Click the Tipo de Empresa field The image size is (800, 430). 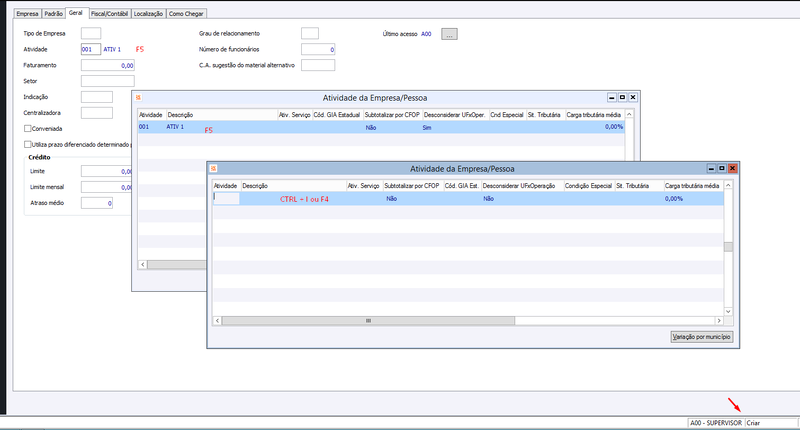[x=91, y=33]
